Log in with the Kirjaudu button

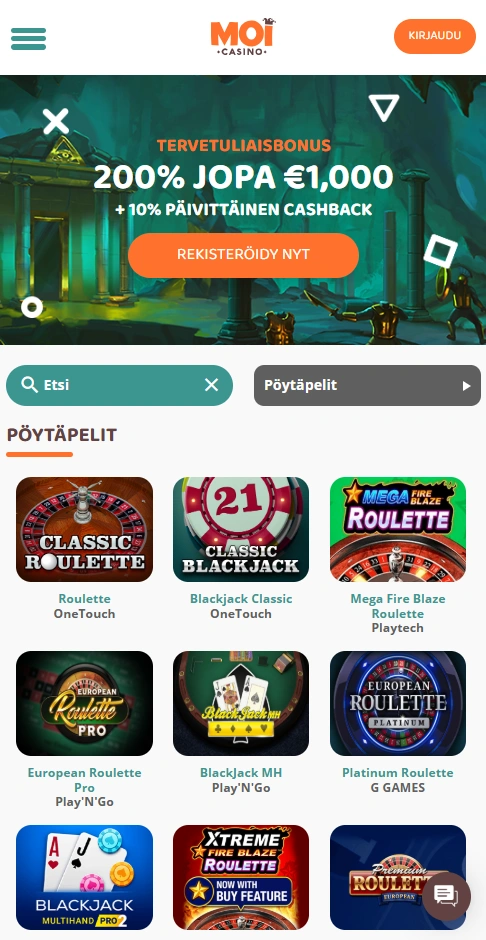tap(434, 36)
